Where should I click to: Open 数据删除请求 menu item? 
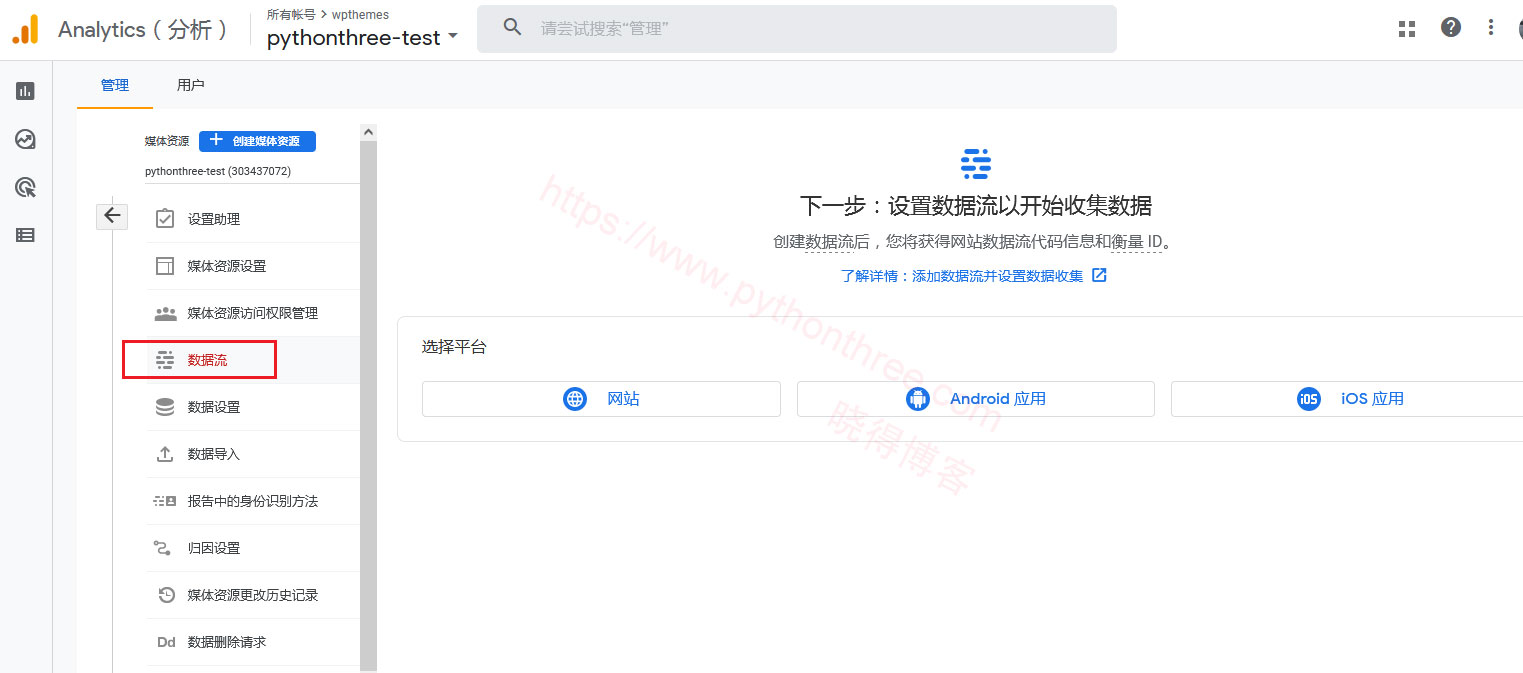coord(253,642)
